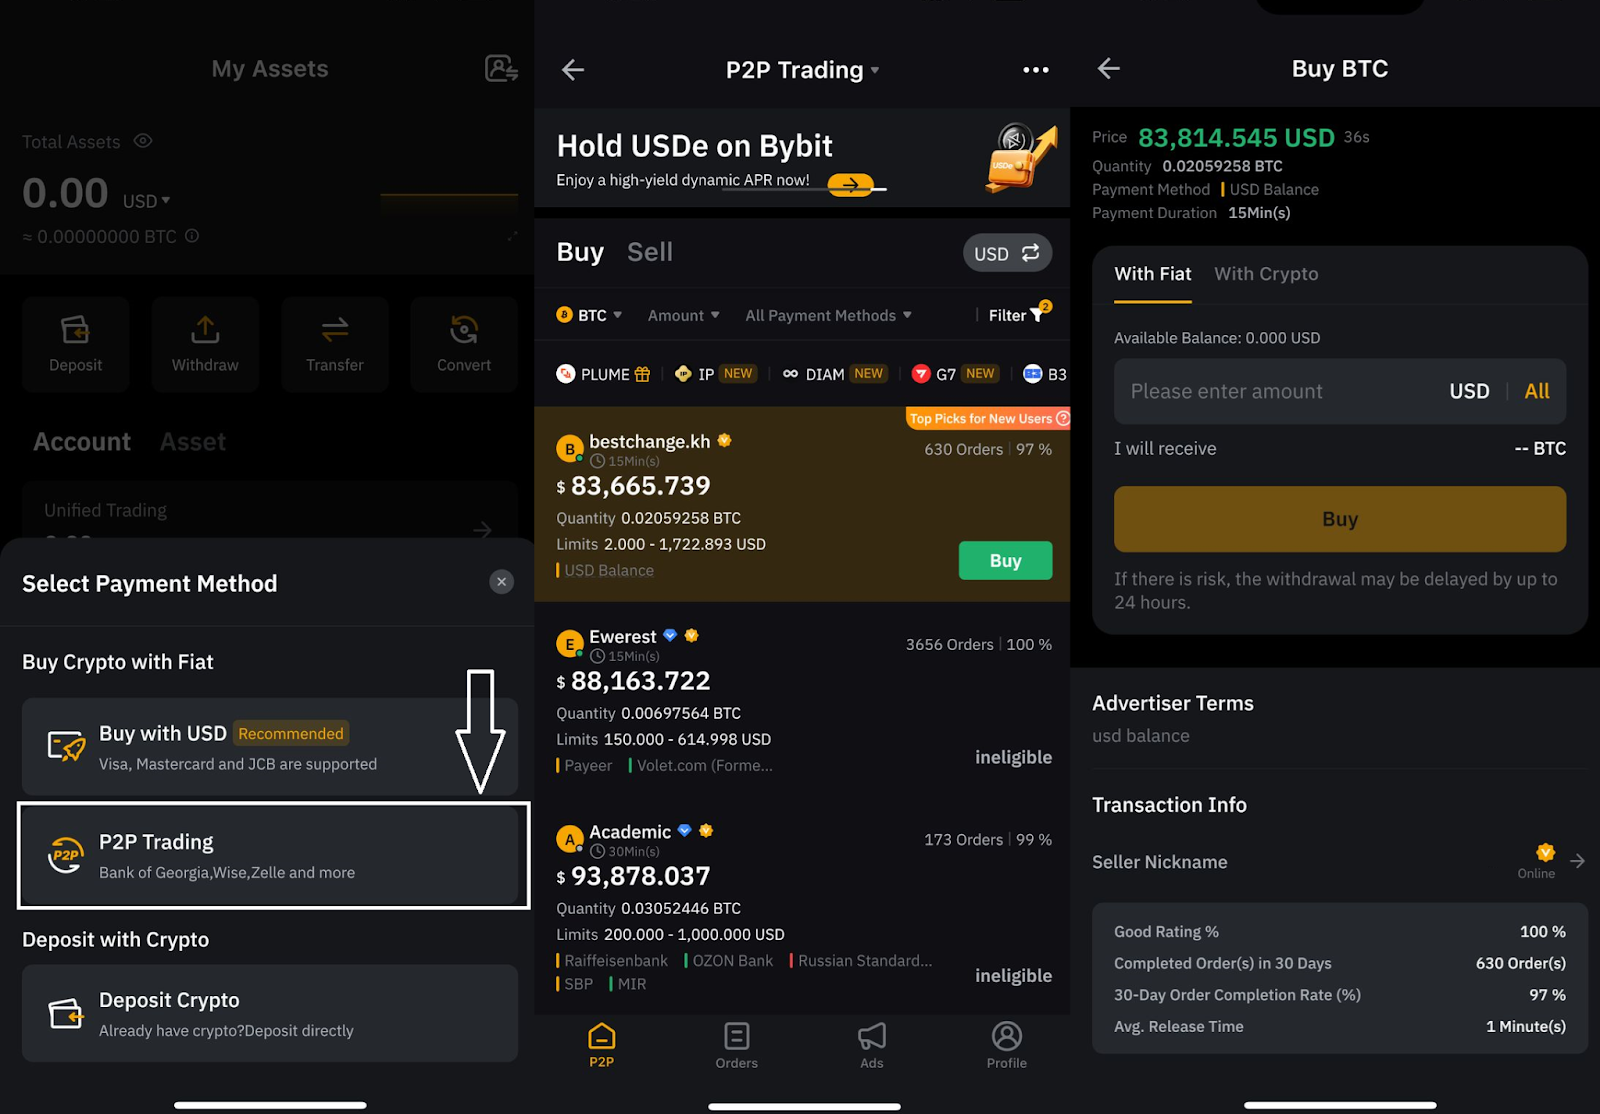1600x1114 pixels.
Task: Select the G7 token chip
Action: pyautogui.click(x=955, y=374)
